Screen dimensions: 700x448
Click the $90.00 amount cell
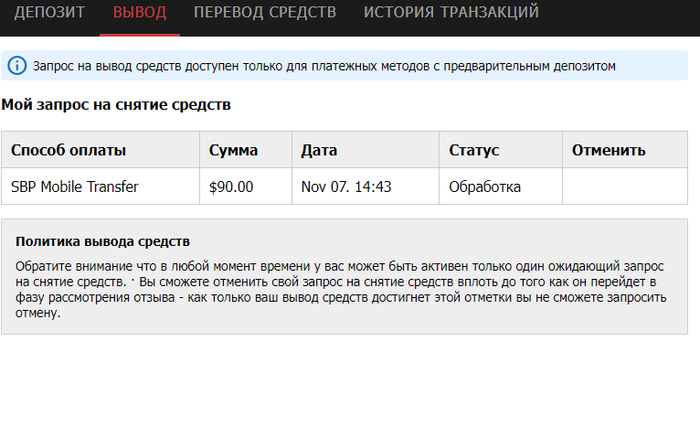click(246, 187)
